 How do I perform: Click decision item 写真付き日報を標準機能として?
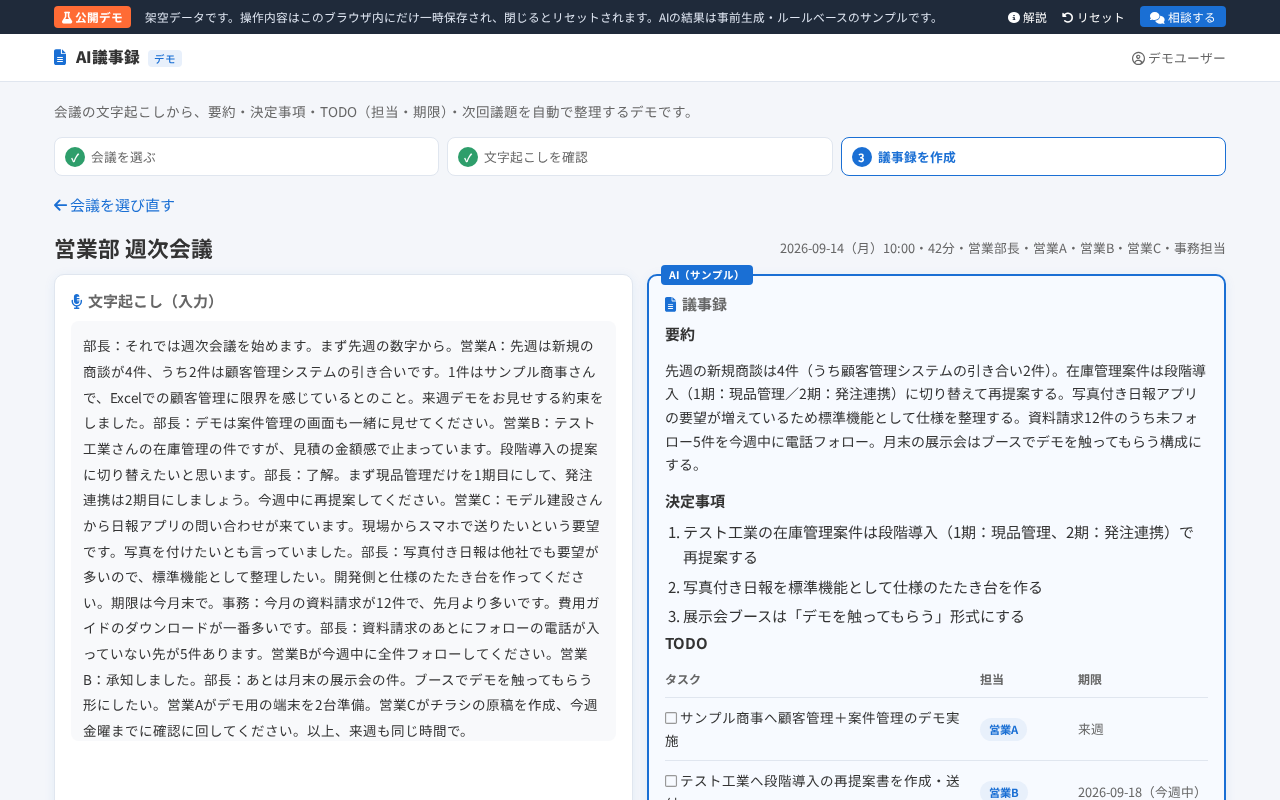point(862,586)
